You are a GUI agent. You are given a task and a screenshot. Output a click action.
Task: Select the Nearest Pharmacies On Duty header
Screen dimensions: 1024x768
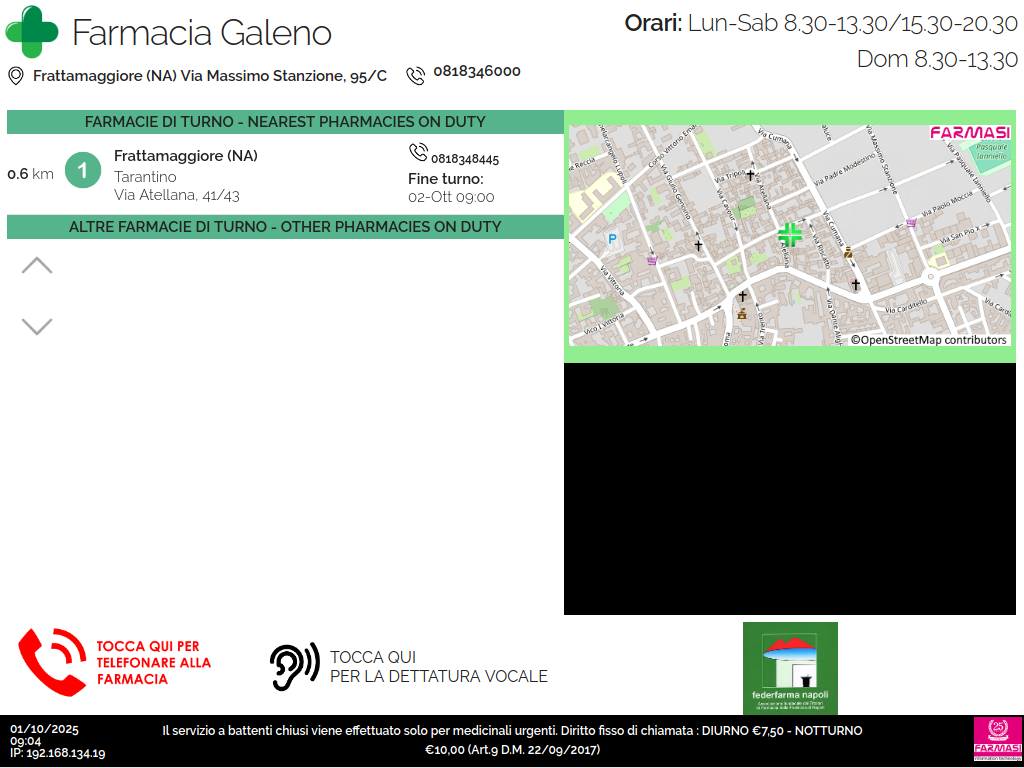tap(285, 122)
